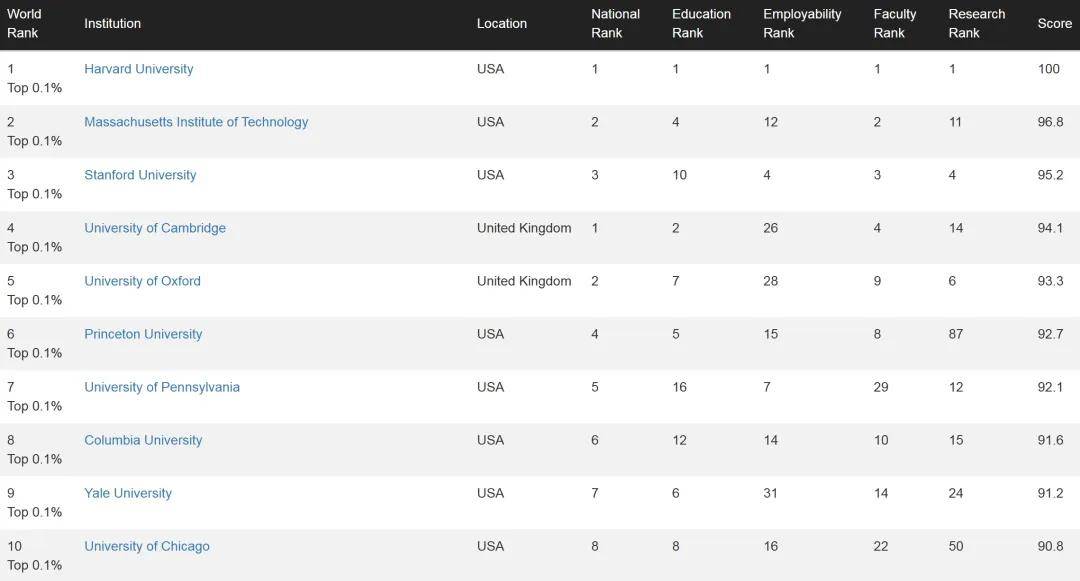The image size is (1080, 581).
Task: Click Harvard's score value of 100
Action: click(1048, 69)
